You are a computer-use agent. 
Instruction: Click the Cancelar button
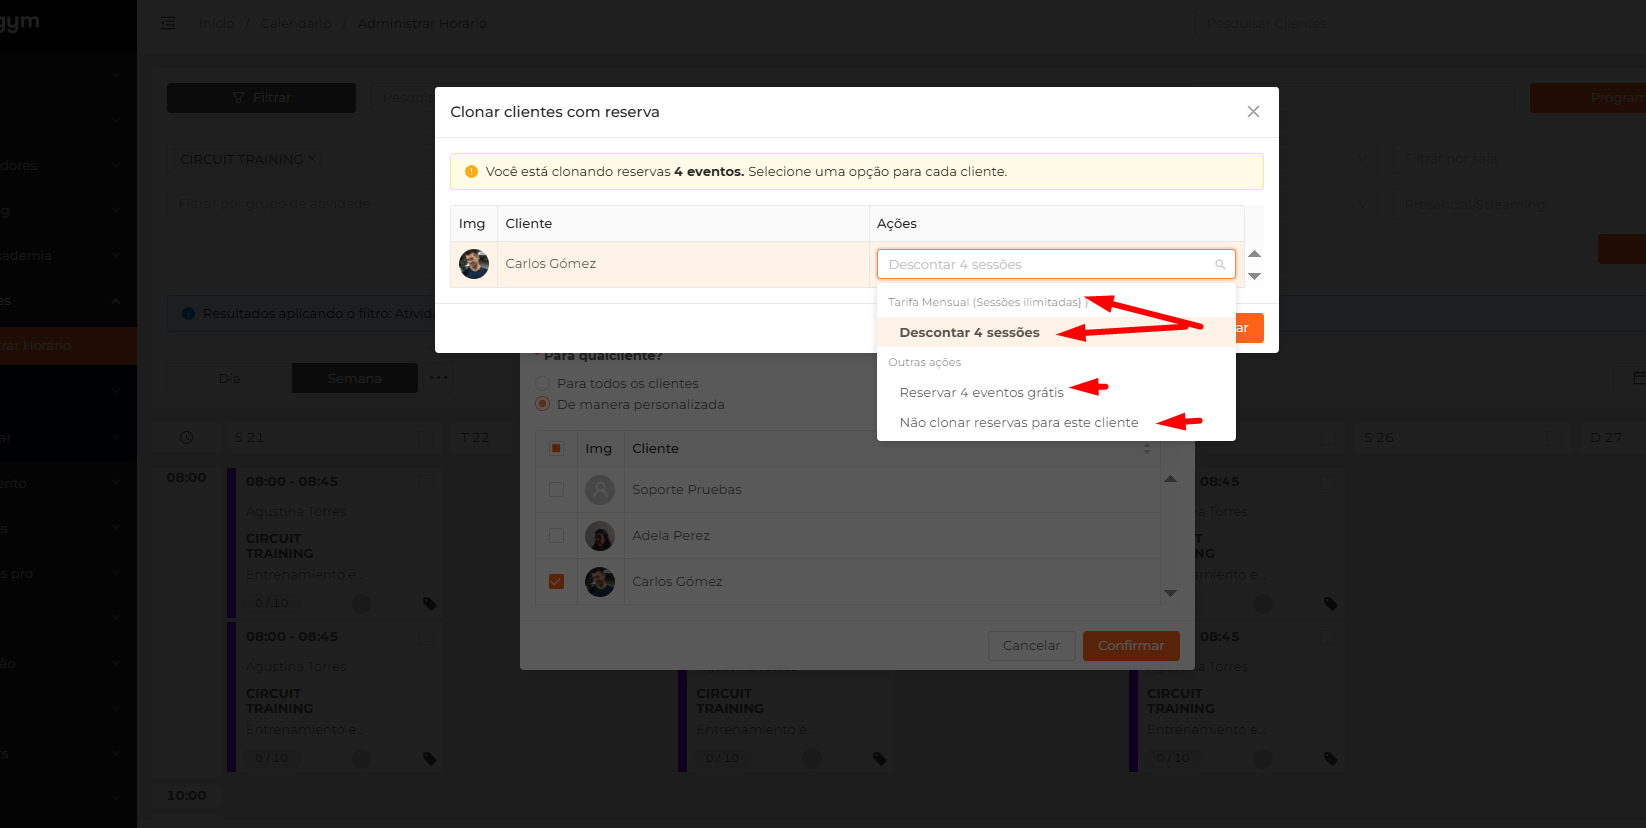[x=1031, y=646]
